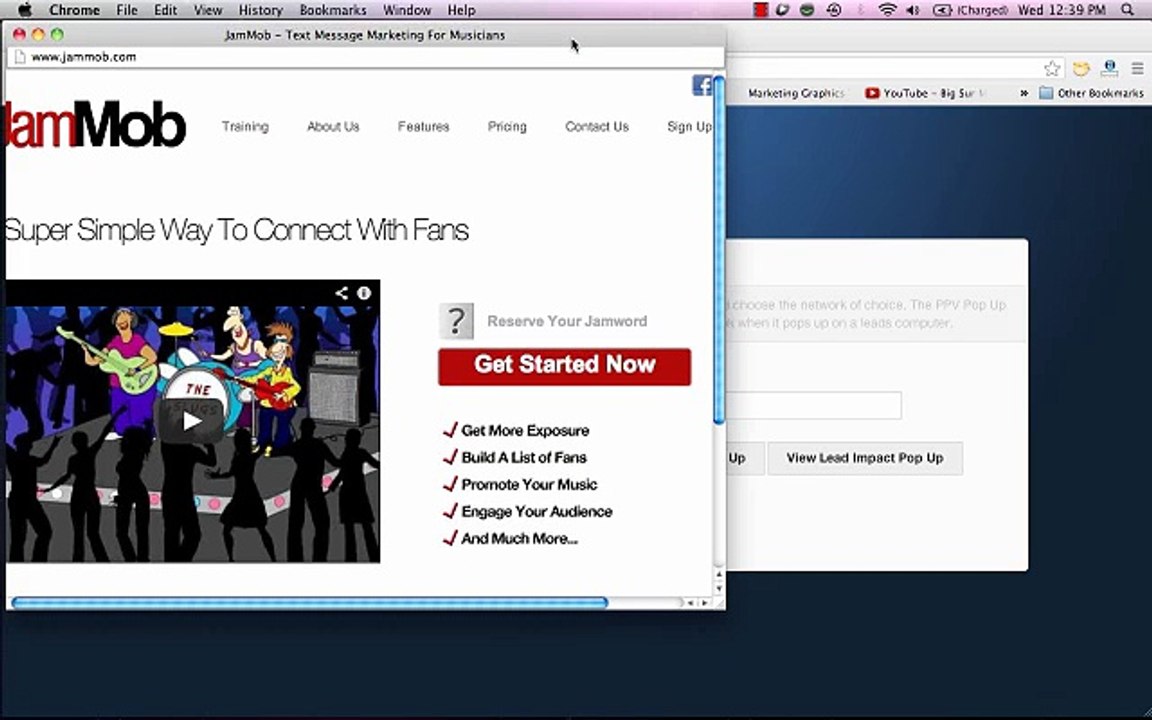Click the bookmark star in background Chrome window
This screenshot has height=720, width=1152.
pos(1052,69)
